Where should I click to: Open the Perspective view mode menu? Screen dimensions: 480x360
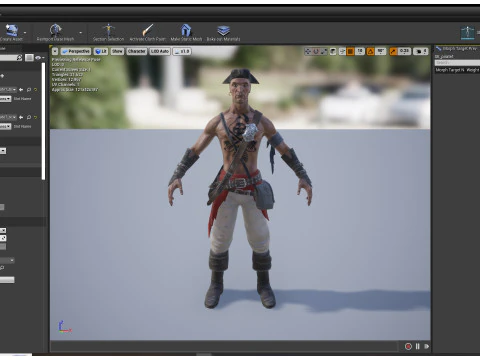pyautogui.click(x=76, y=51)
